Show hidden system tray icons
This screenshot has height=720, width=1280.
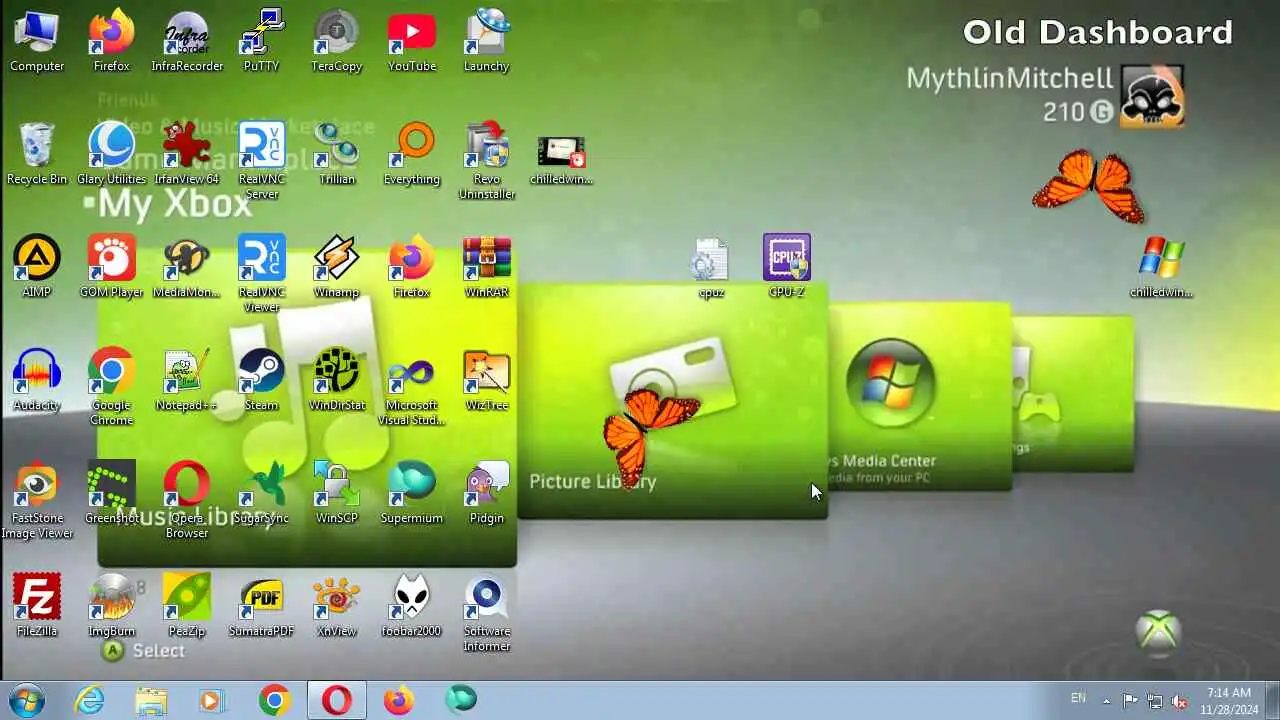1106,700
